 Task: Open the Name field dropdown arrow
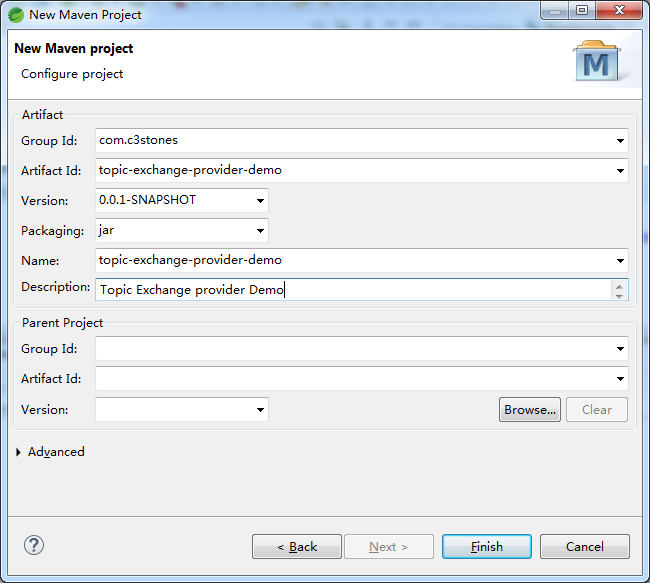pos(620,260)
